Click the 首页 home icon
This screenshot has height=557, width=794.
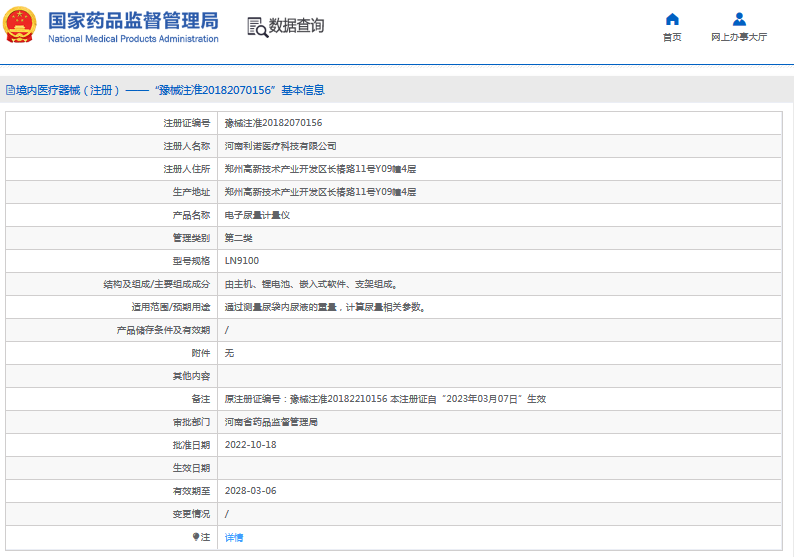click(x=672, y=19)
